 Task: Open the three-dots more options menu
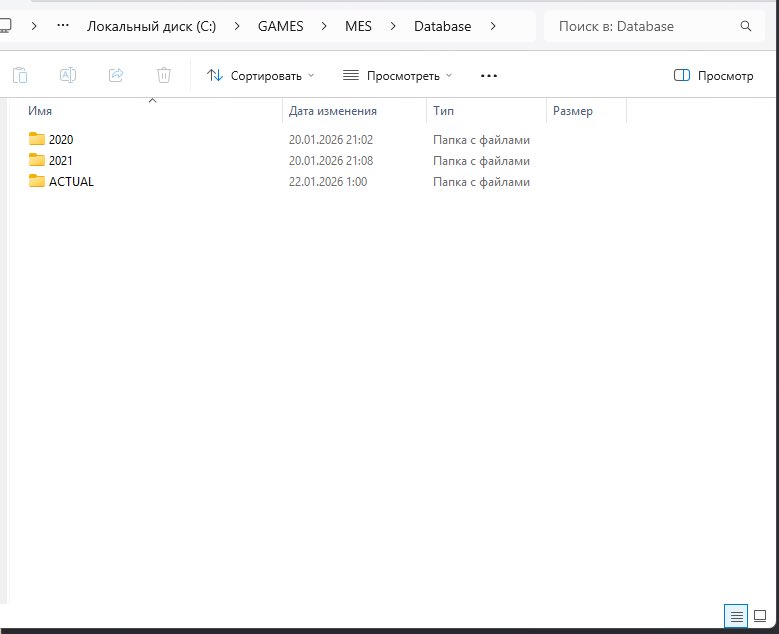[x=489, y=76]
